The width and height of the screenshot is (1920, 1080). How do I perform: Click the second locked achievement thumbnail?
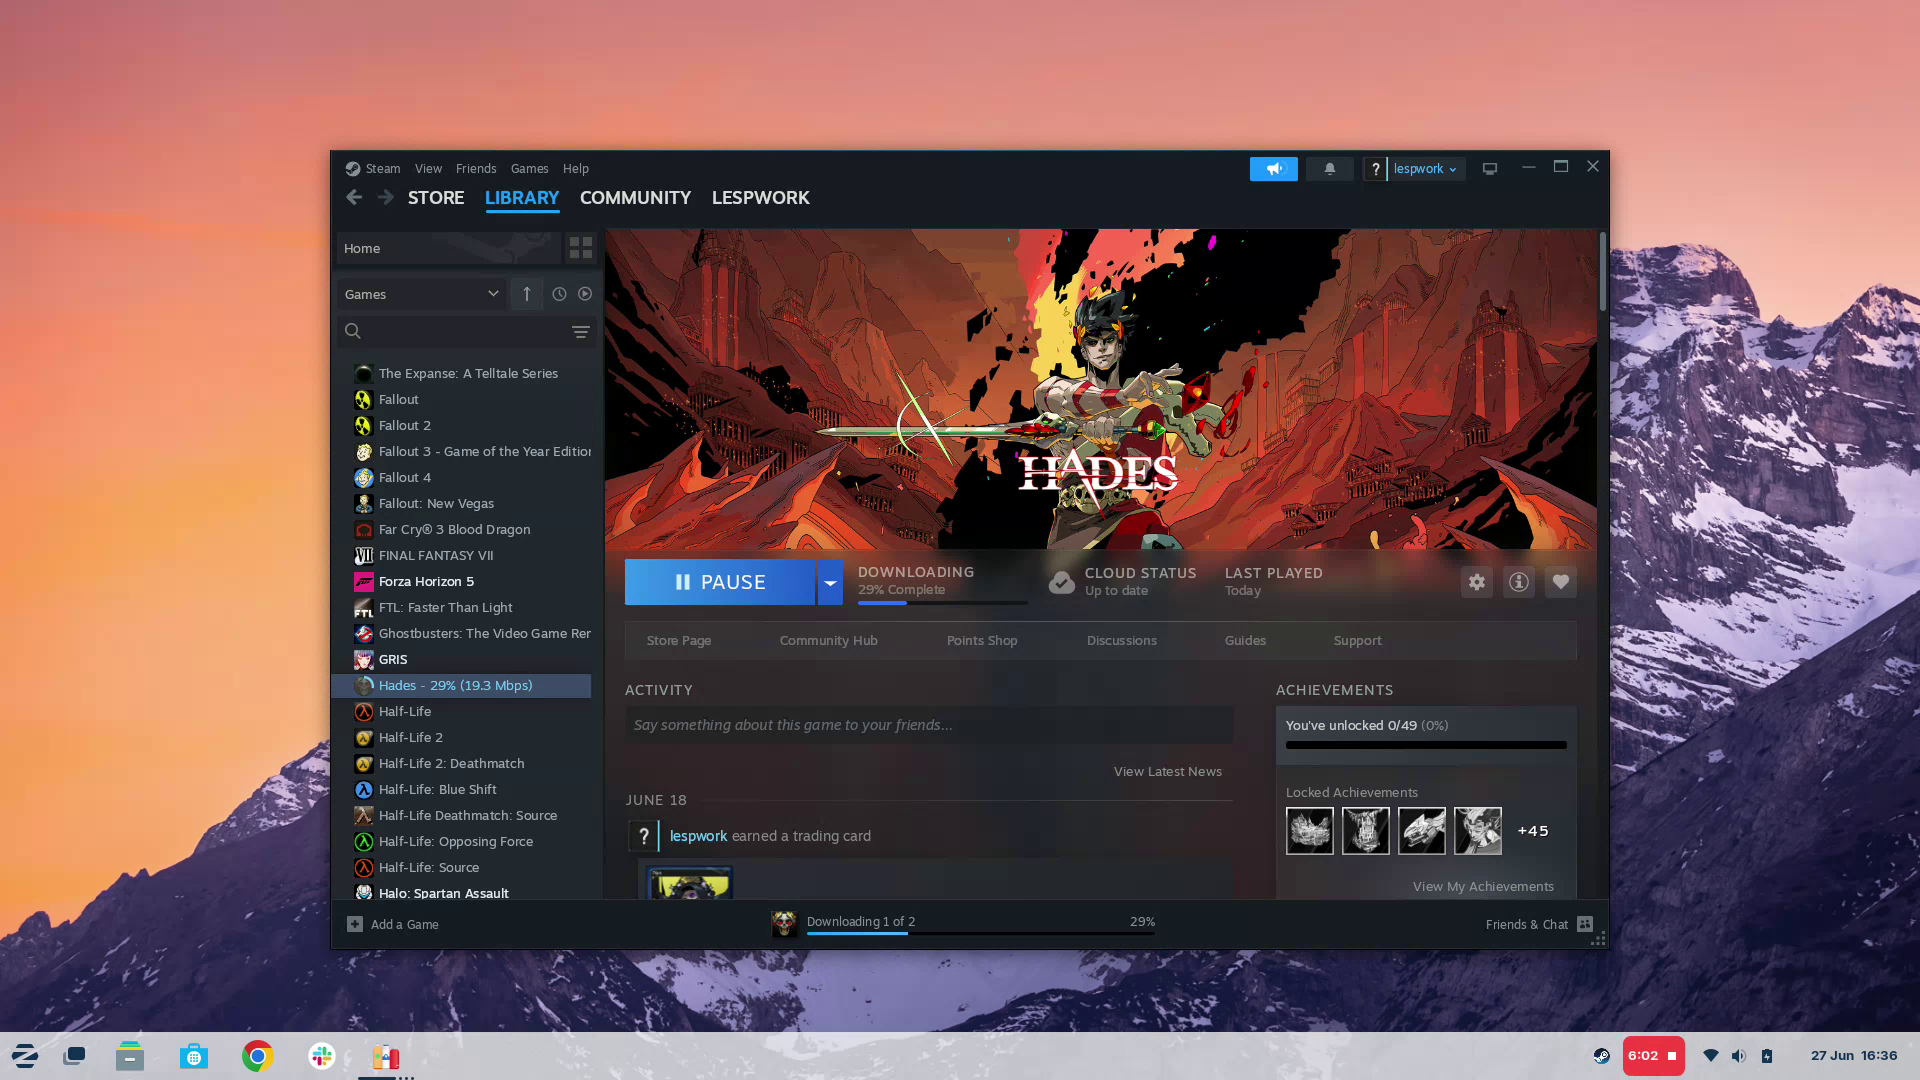1366,831
